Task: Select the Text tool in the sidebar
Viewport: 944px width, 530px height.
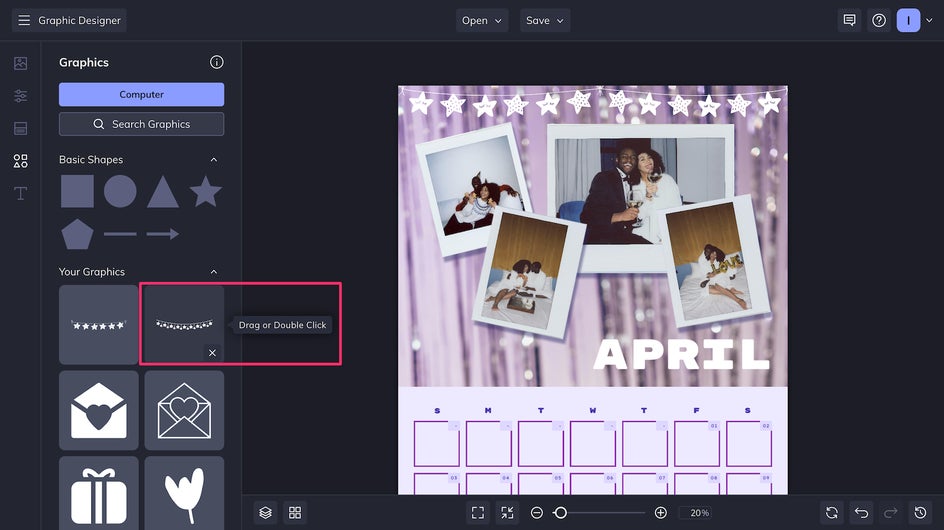Action: pos(20,193)
